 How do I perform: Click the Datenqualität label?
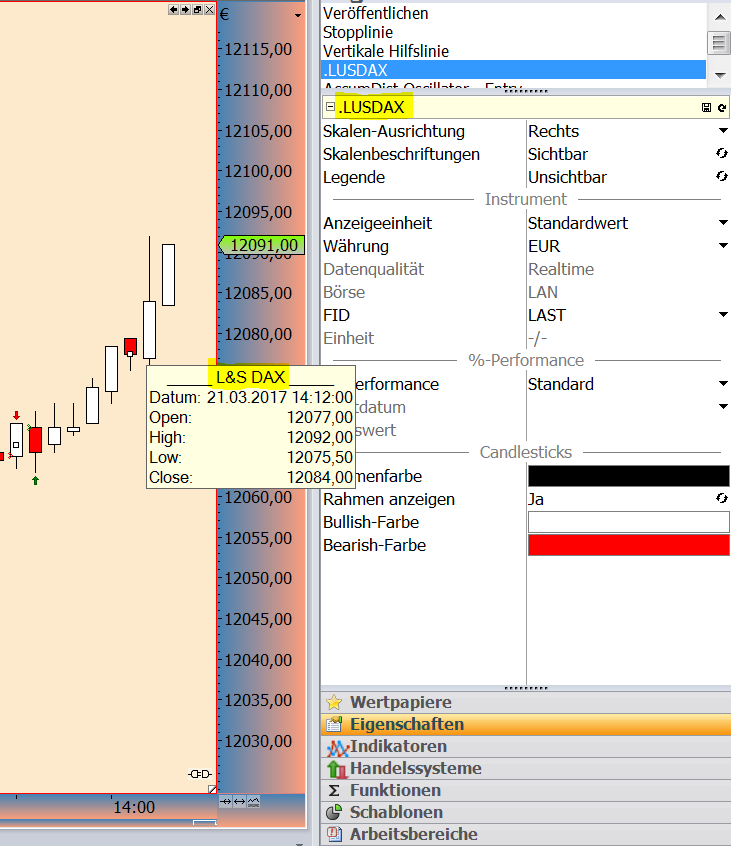click(x=373, y=269)
